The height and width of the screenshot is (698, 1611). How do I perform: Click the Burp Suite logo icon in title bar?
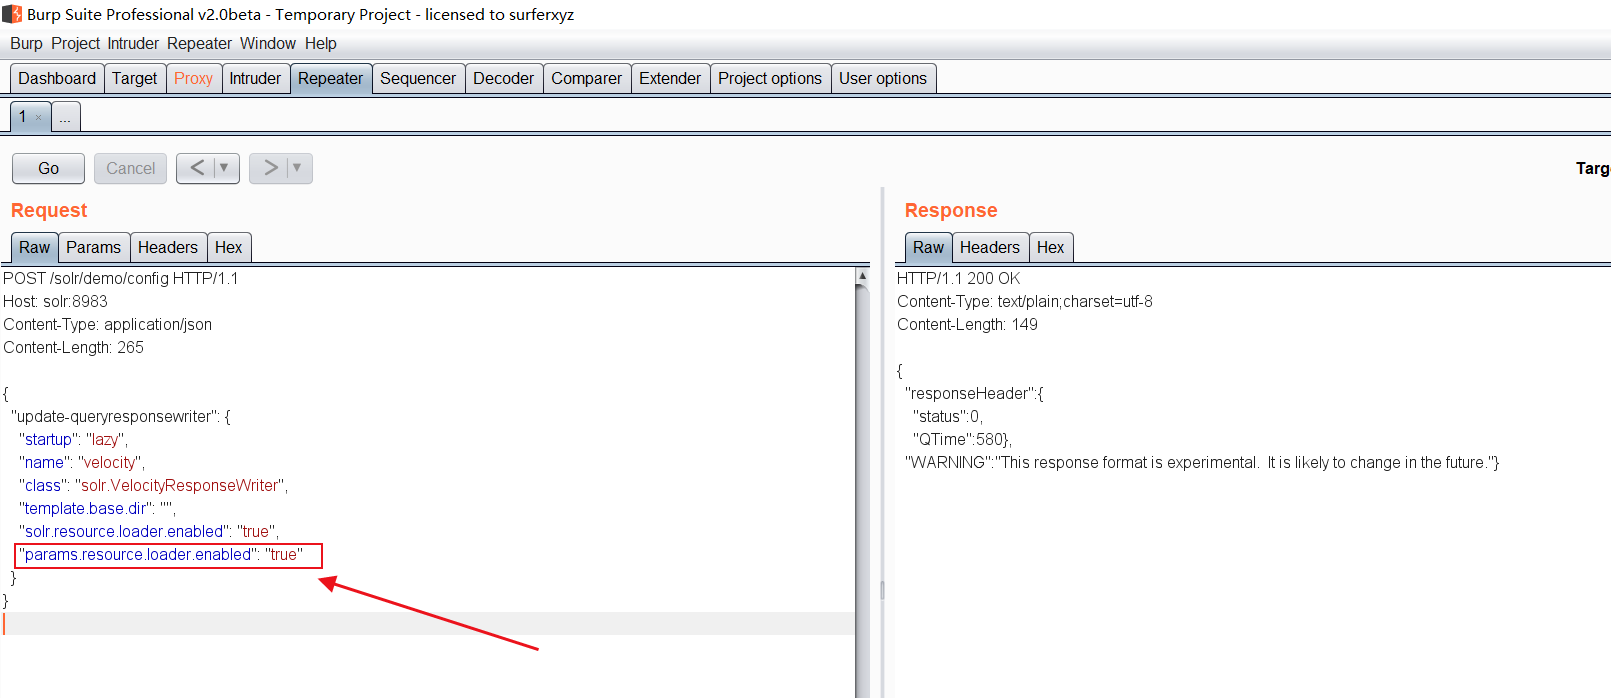(x=12, y=14)
